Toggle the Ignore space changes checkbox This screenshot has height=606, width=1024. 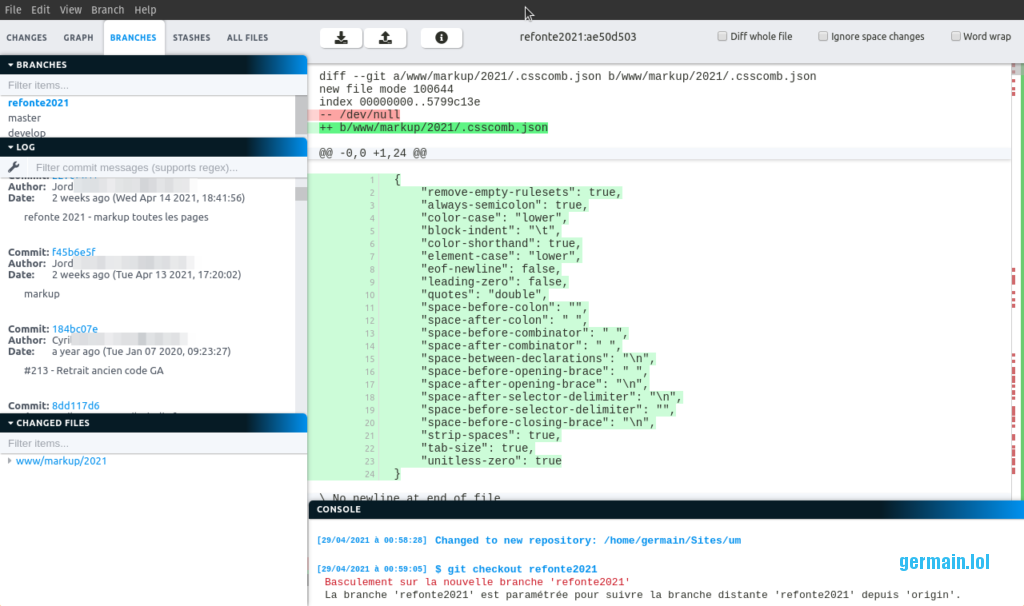tap(823, 37)
